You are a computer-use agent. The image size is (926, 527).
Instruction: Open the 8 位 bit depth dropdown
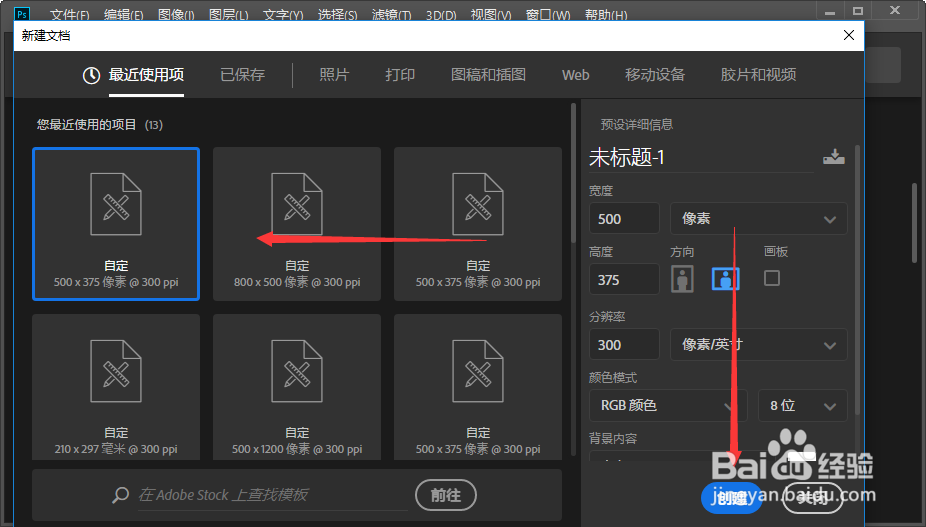(x=803, y=405)
